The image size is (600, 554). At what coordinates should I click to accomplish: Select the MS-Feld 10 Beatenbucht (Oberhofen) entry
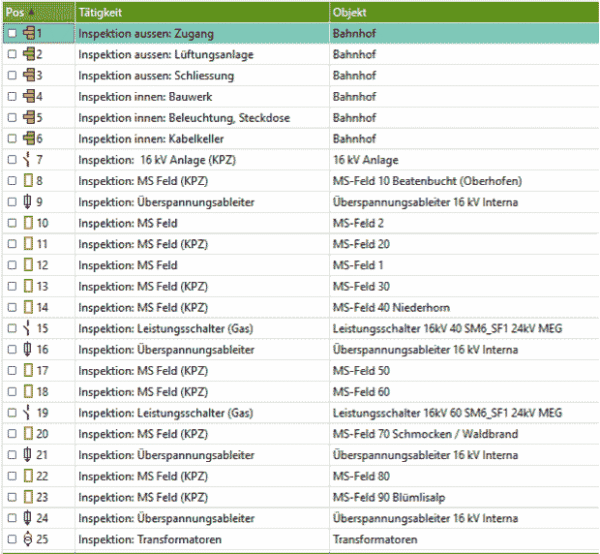427,181
